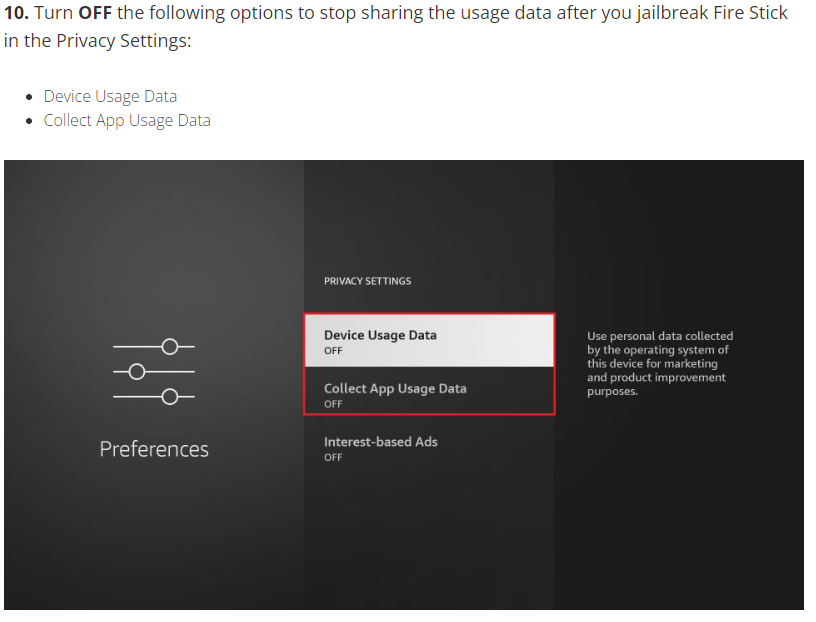Click the personal data description text
This screenshot has width=816, height=622.
[x=659, y=364]
